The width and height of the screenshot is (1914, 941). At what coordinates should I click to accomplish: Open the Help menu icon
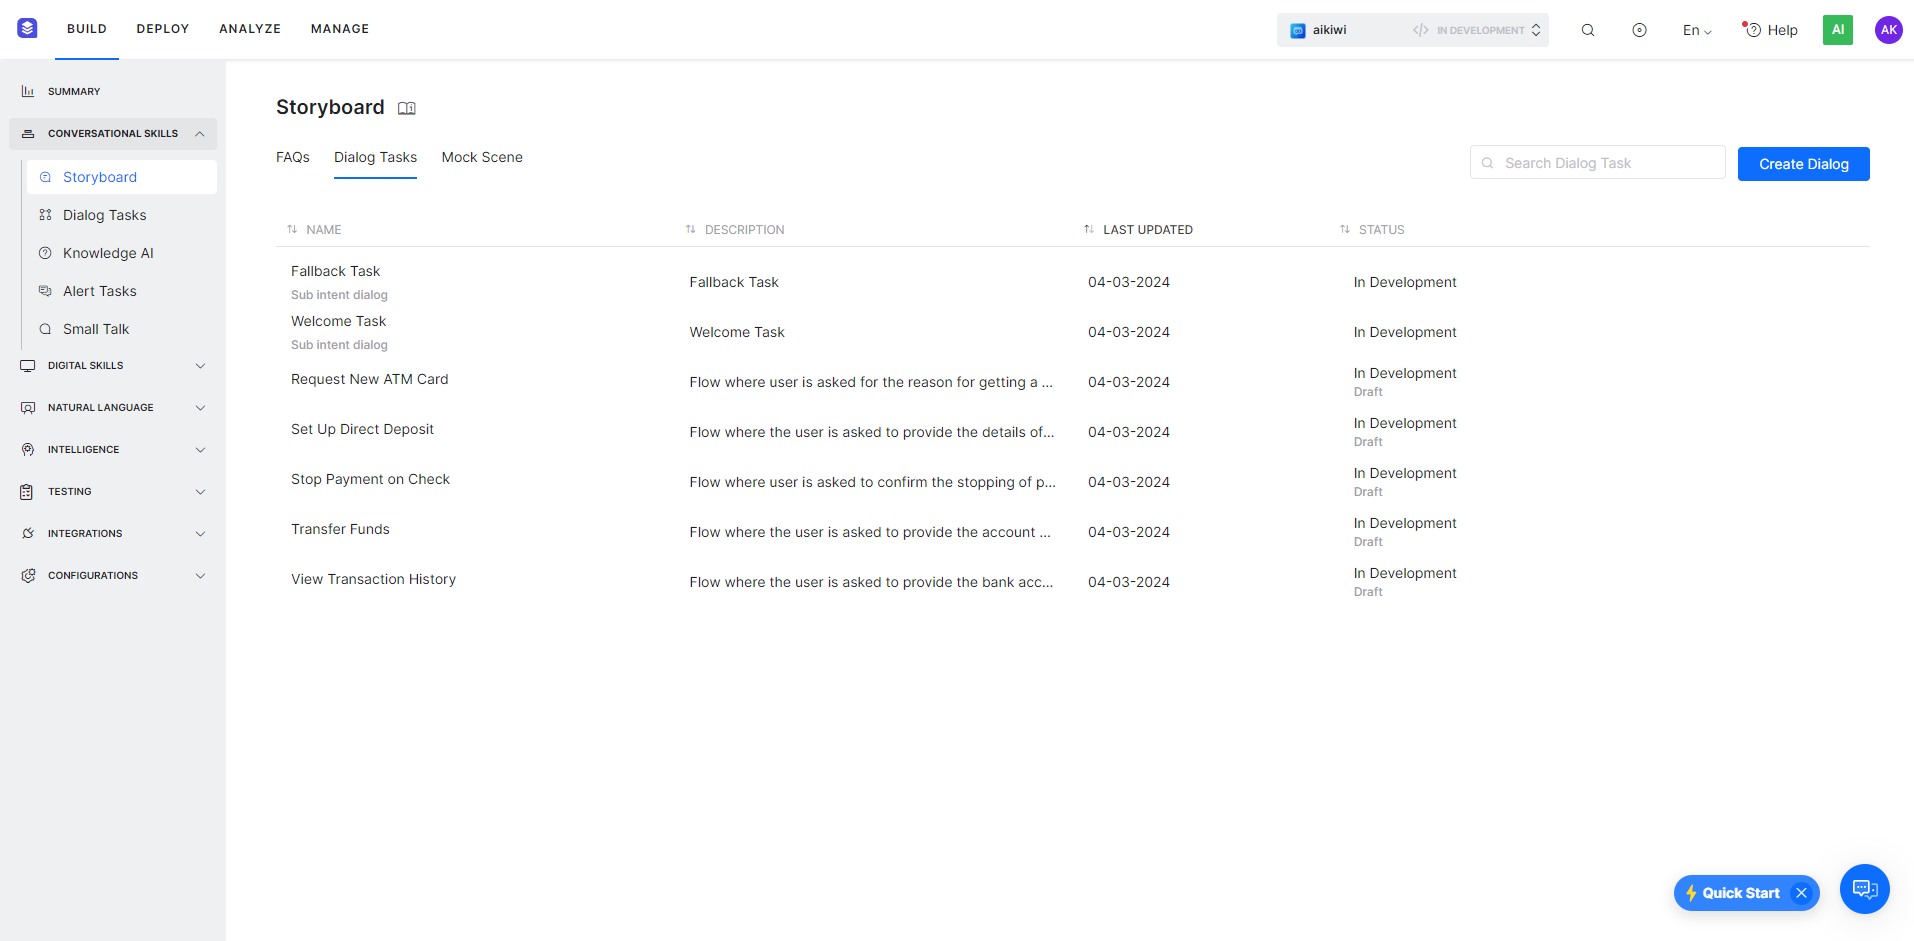[1752, 29]
